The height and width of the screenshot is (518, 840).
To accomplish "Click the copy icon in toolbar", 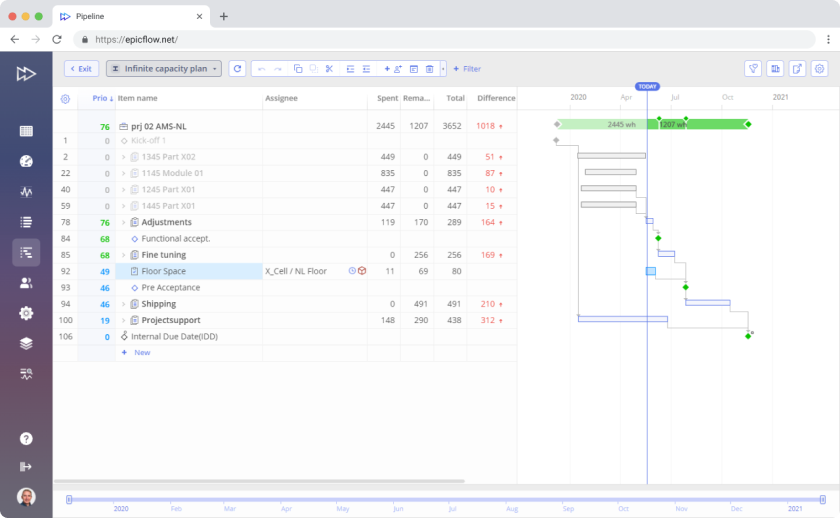I will (298, 69).
